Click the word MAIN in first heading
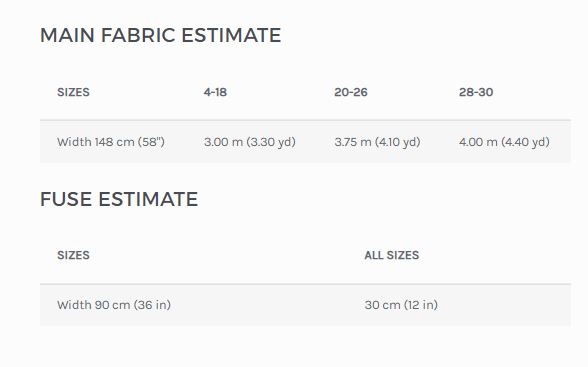The width and height of the screenshot is (588, 367). [68, 35]
